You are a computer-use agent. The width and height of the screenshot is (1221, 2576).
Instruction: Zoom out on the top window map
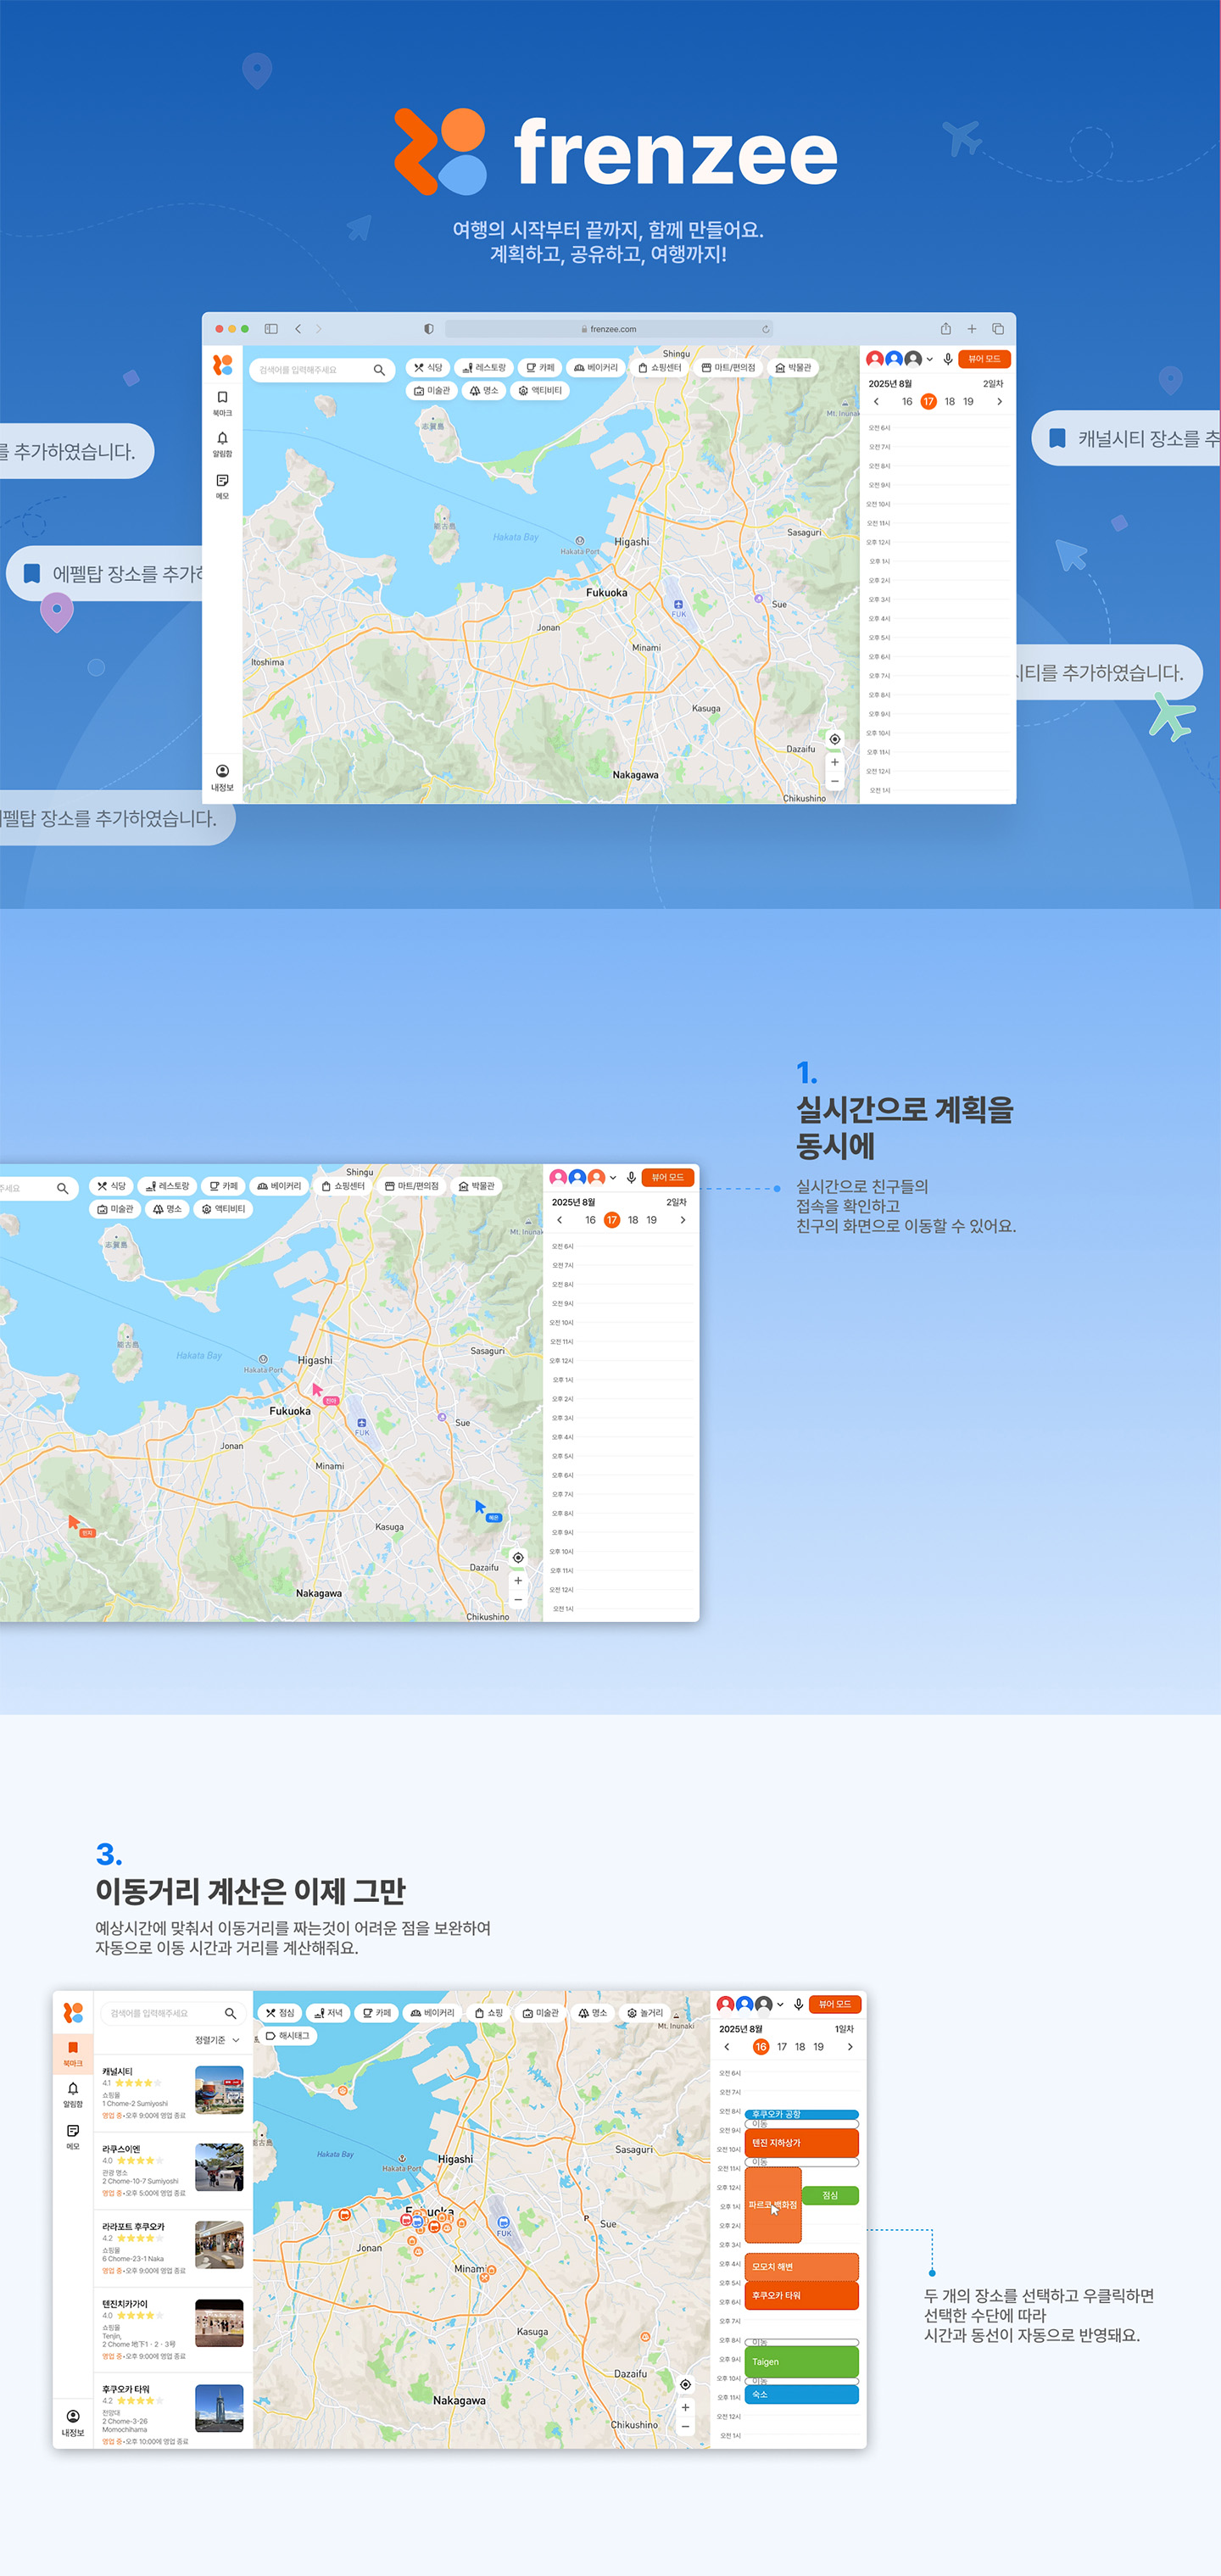(835, 781)
